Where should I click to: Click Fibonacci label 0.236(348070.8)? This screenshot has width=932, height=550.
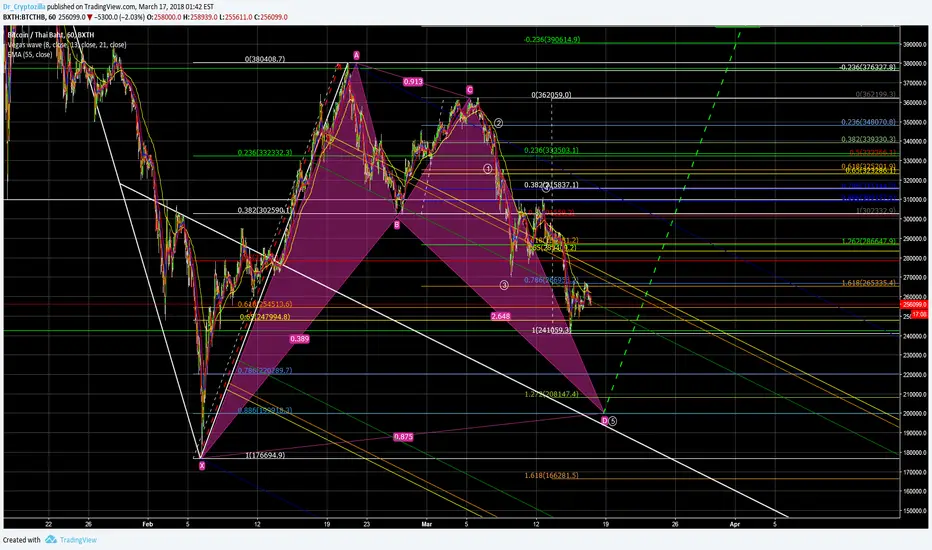click(x=868, y=122)
